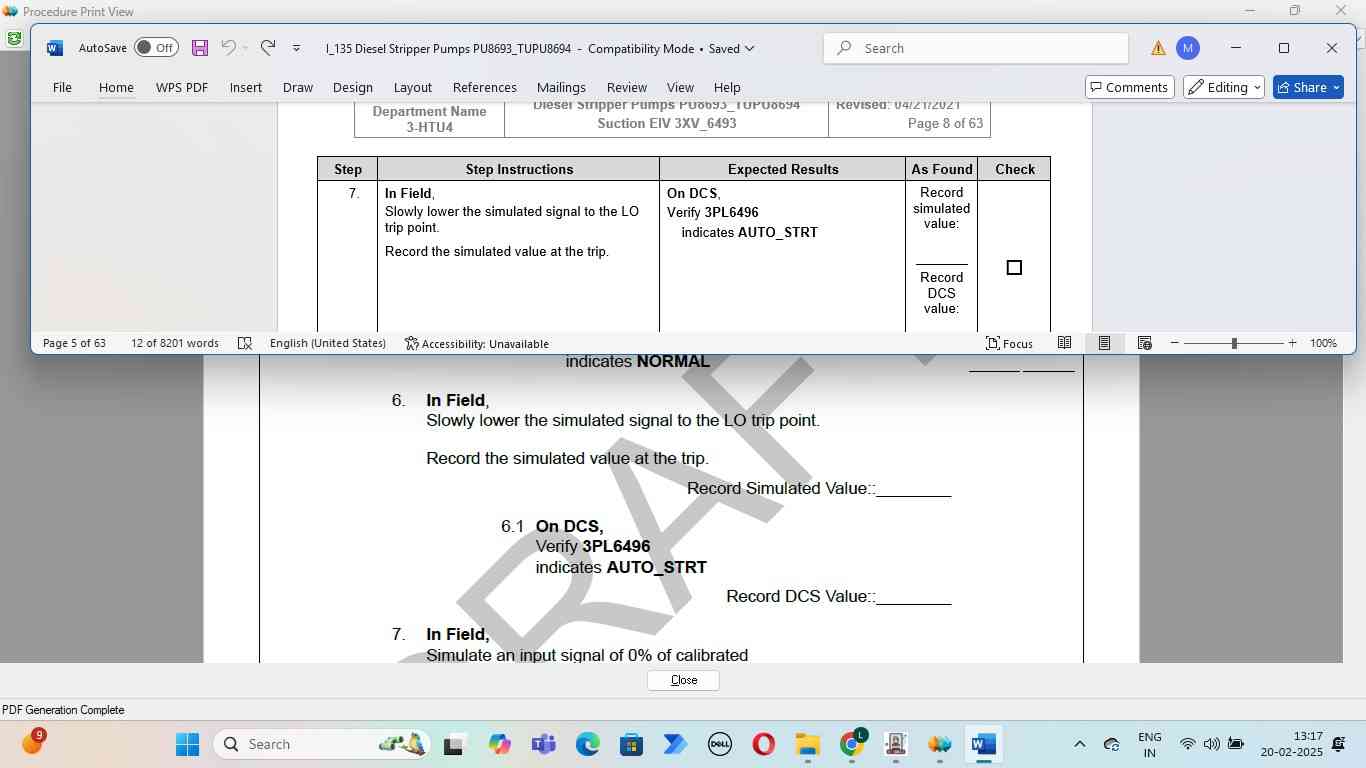Screen dimensions: 1366x768
Task: Click the yellow warning triangle icon
Action: tap(1158, 48)
